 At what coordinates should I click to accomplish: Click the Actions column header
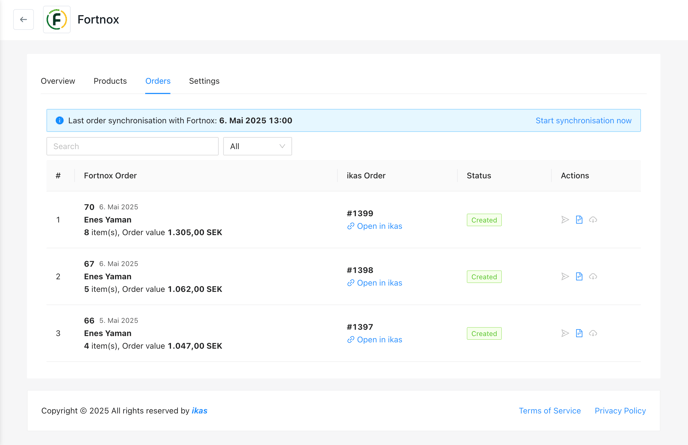[x=575, y=176]
